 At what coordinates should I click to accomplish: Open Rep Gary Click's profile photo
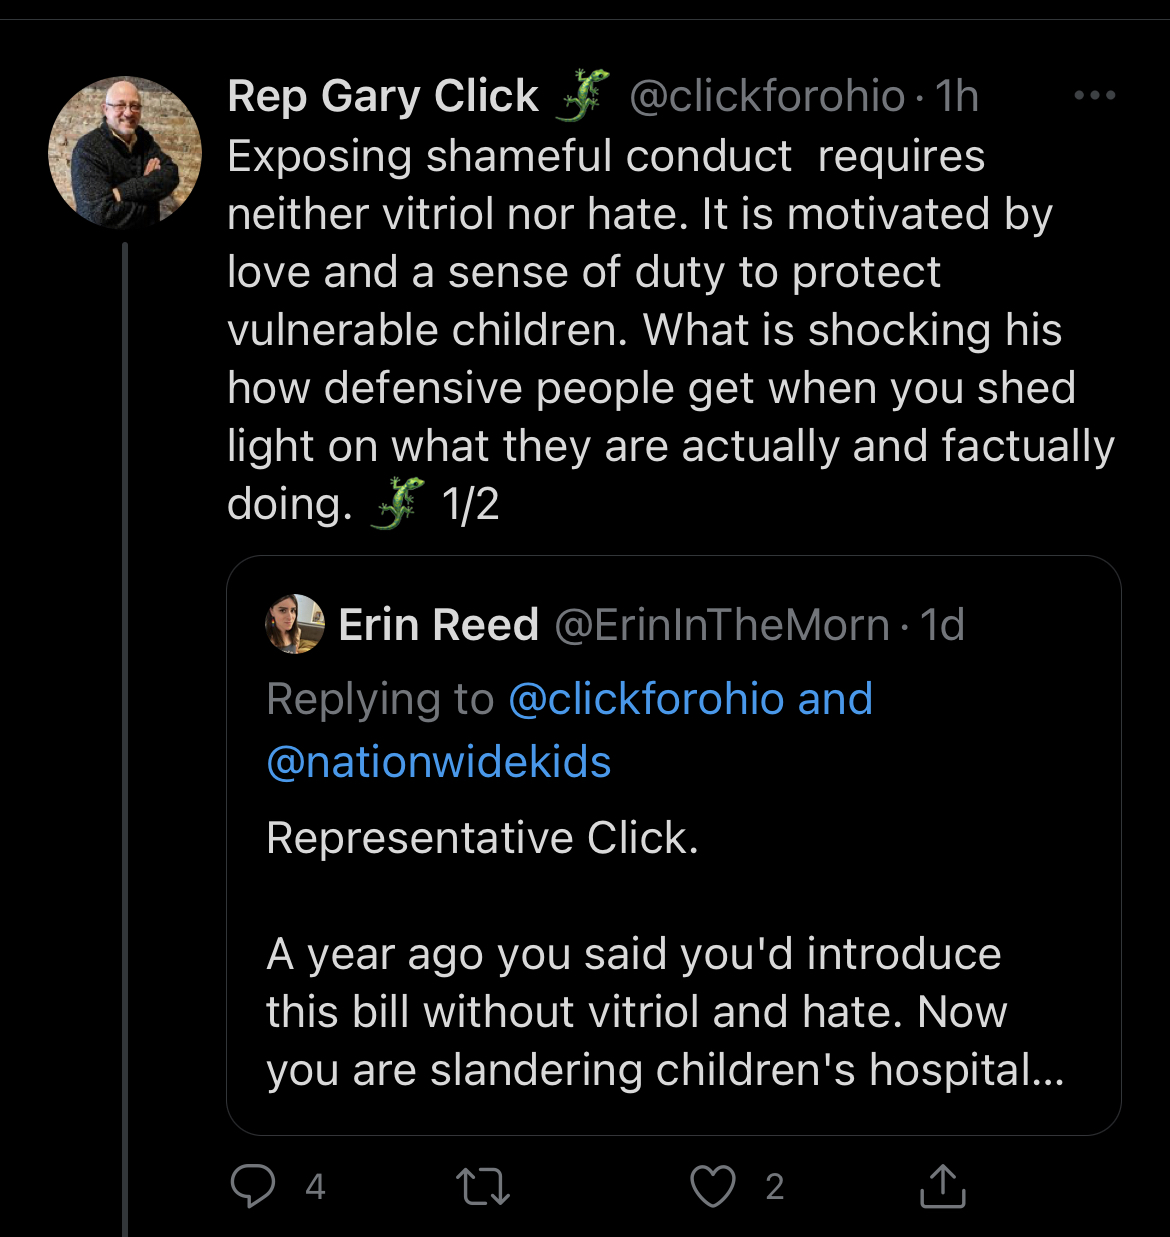(125, 153)
